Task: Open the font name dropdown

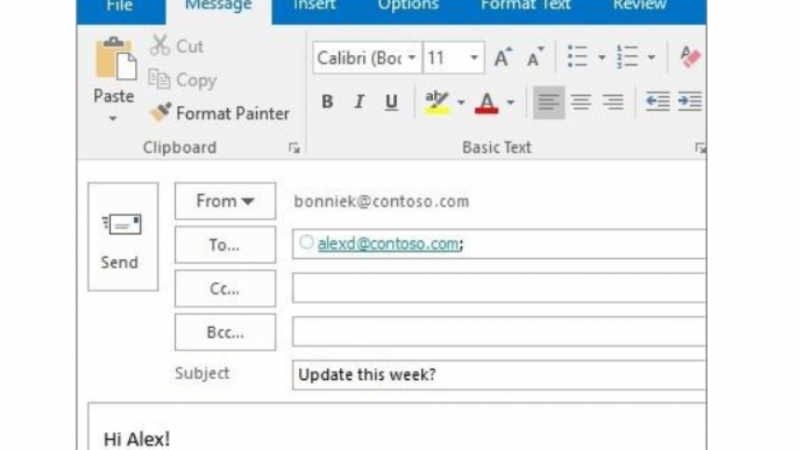Action: point(412,58)
